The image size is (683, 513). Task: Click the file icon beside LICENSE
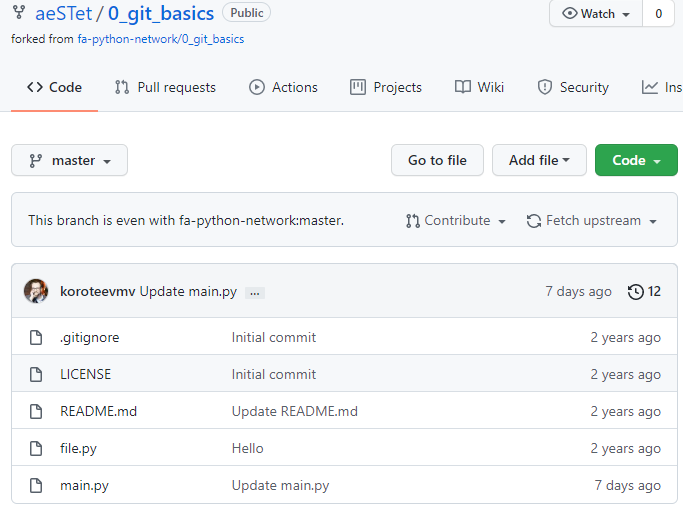point(36,375)
